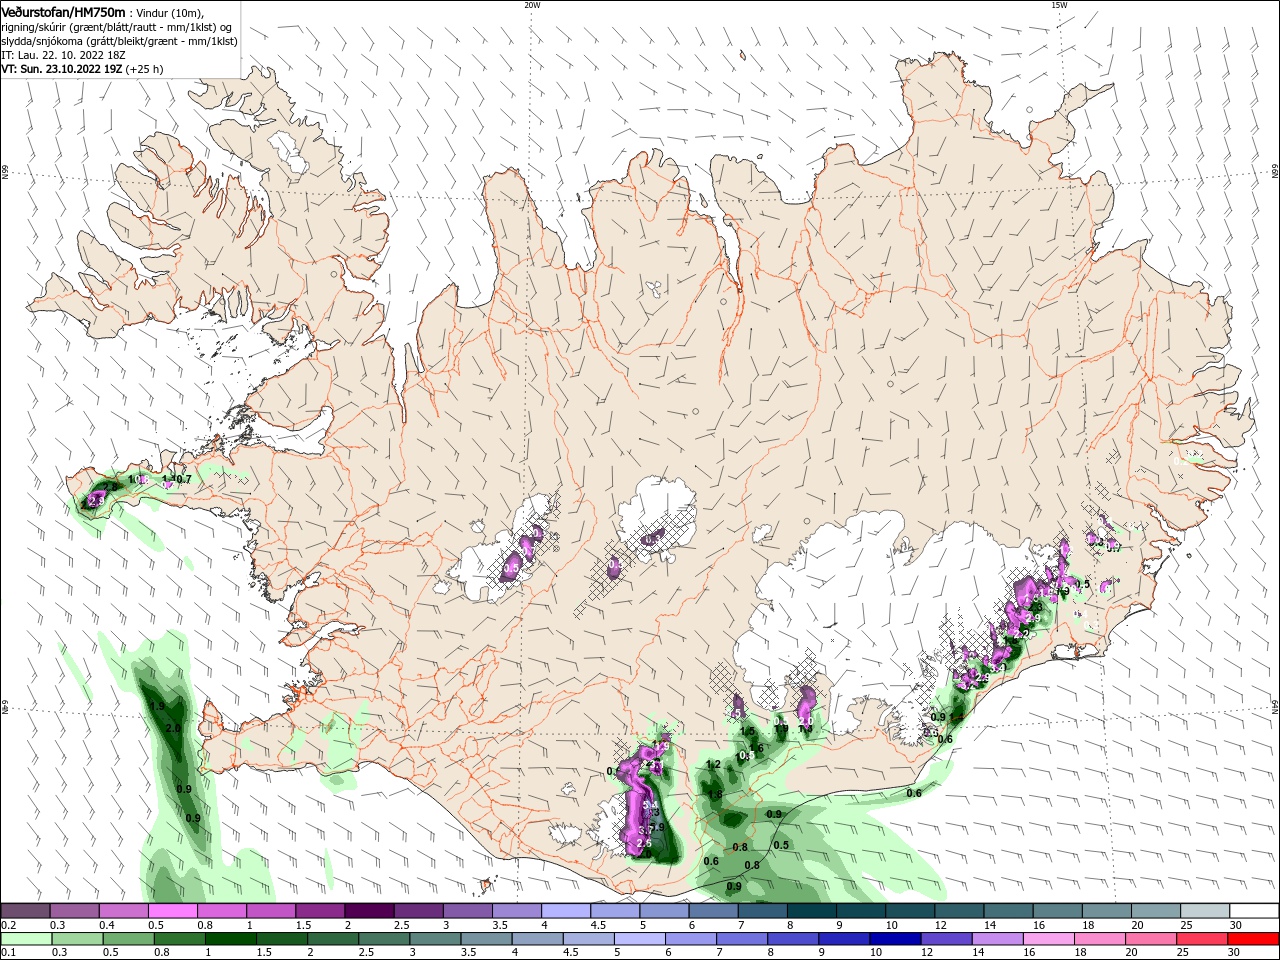Select the 'IT: Lau. 22. 10. 2022 18Z' initial time line
Viewport: 1280px width, 960px height.
coord(63,55)
